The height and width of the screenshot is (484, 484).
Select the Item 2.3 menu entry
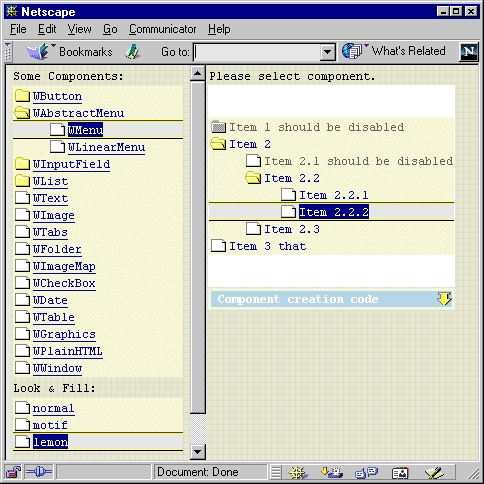[x=292, y=229]
